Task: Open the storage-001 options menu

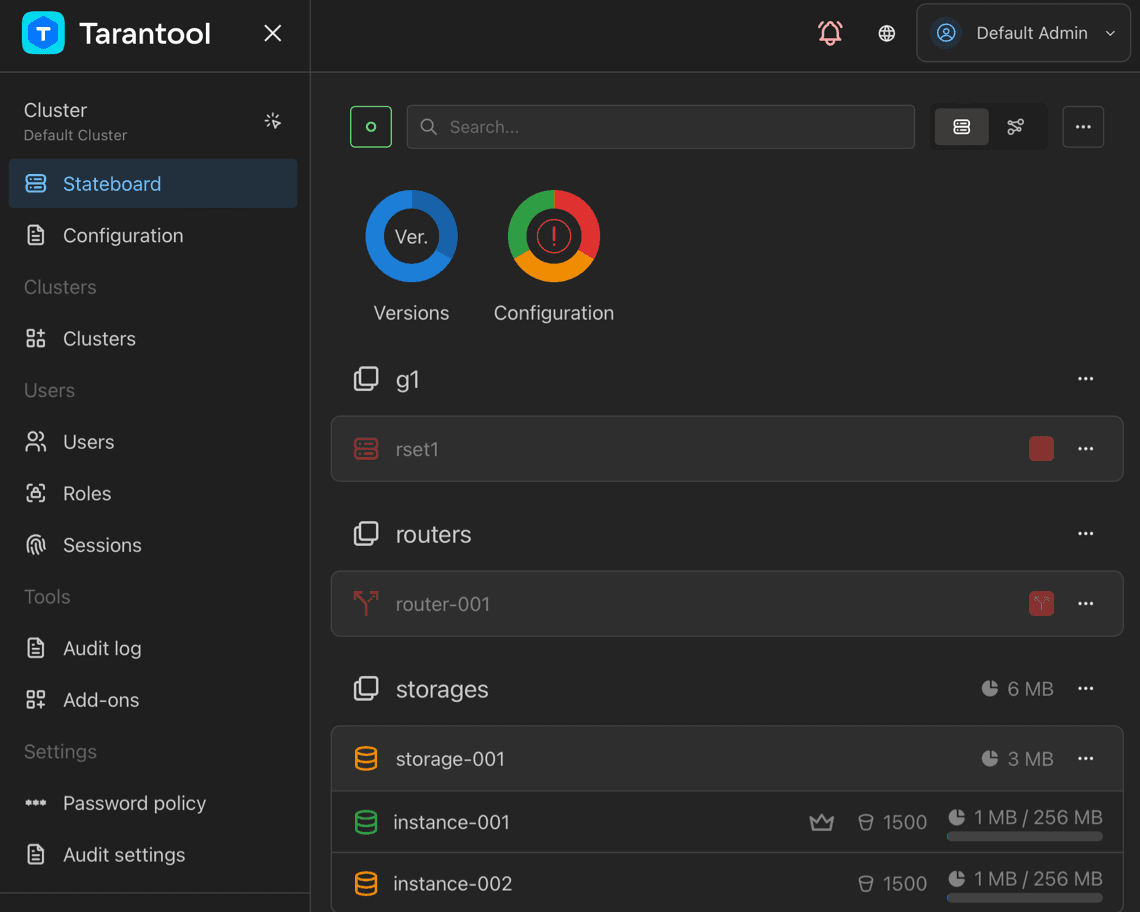Action: click(x=1085, y=759)
